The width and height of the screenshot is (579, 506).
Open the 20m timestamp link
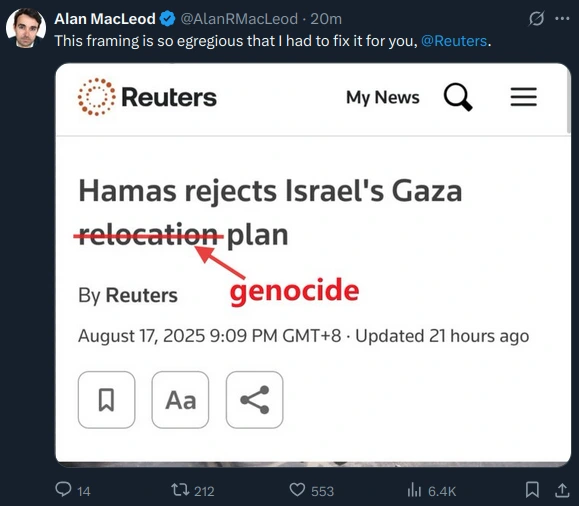[326, 19]
